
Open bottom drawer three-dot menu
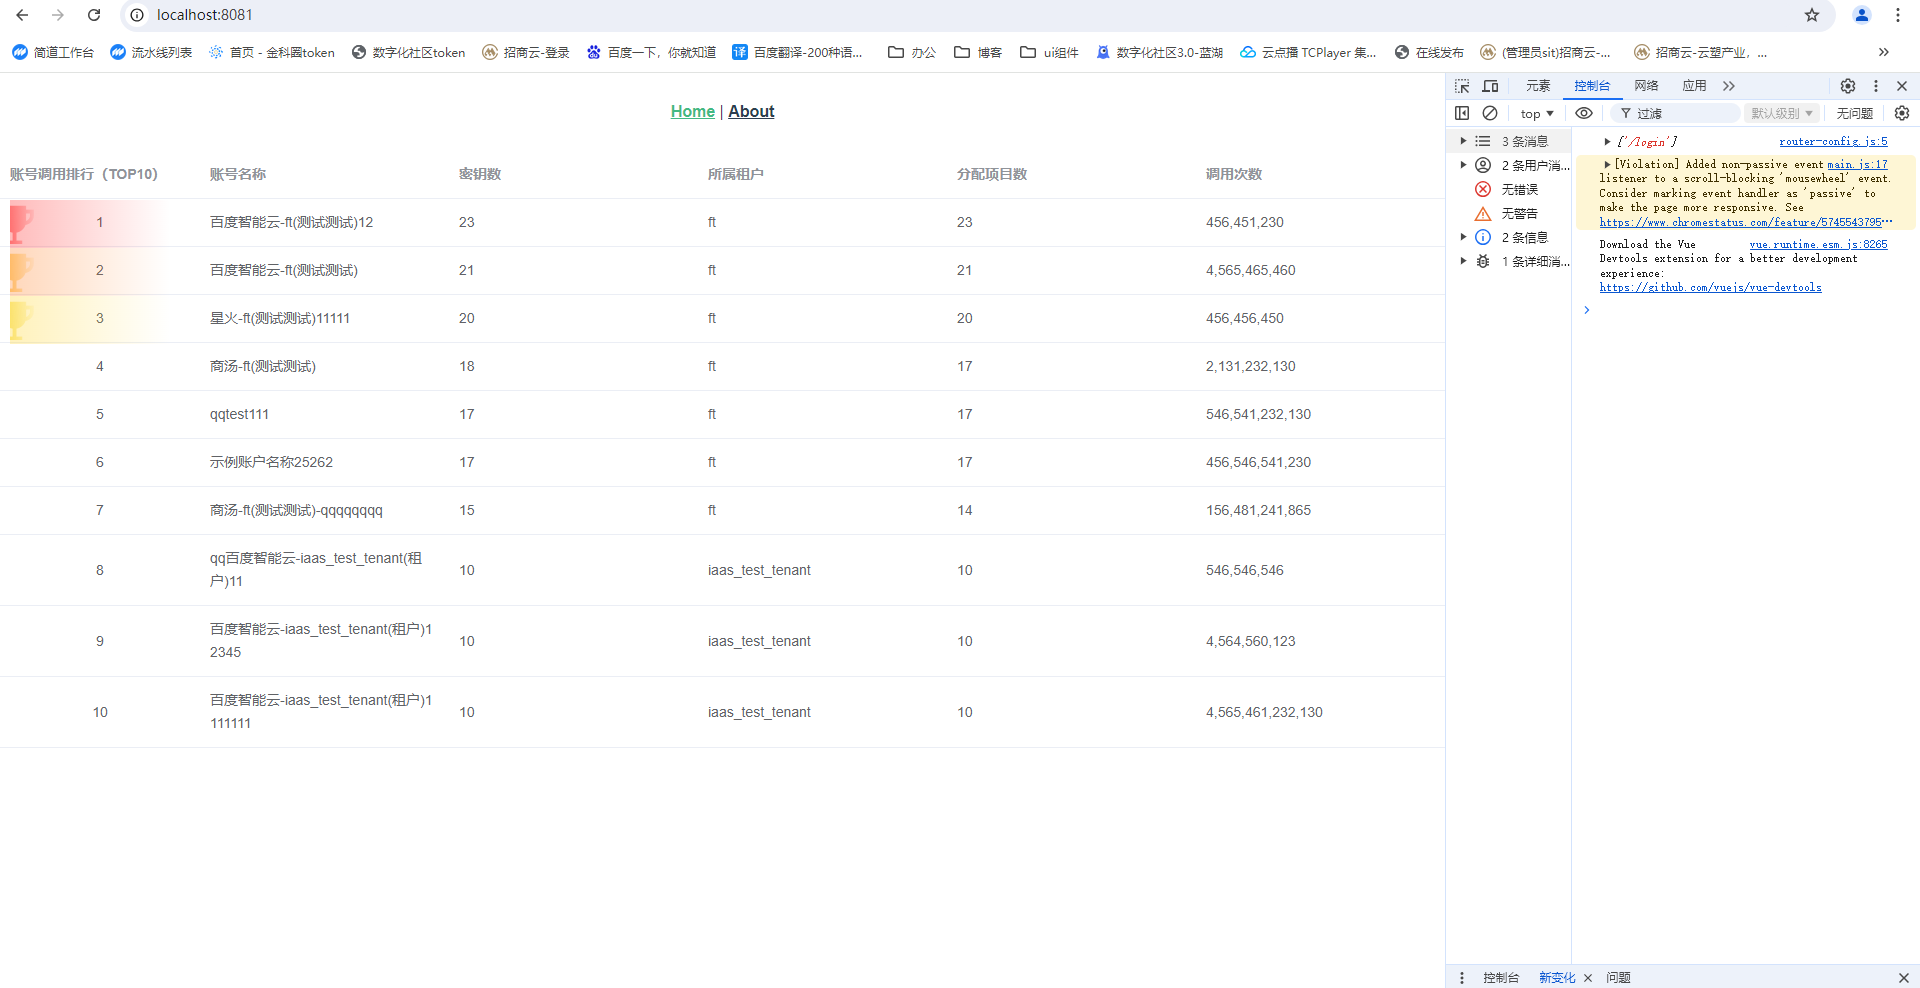click(x=1462, y=977)
